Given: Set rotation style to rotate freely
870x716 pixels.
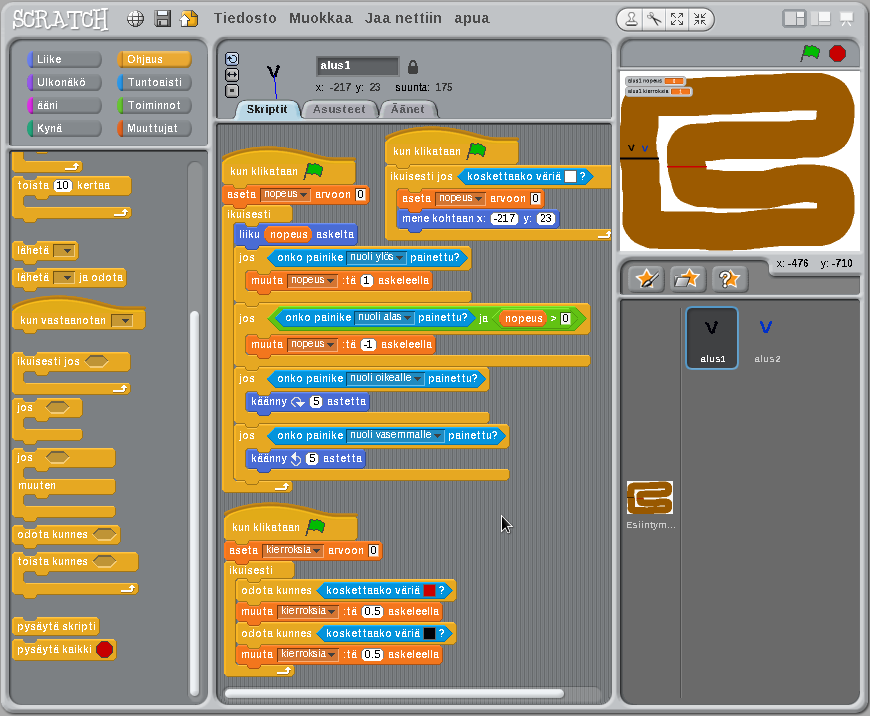Looking at the screenshot, I should click(x=232, y=59).
